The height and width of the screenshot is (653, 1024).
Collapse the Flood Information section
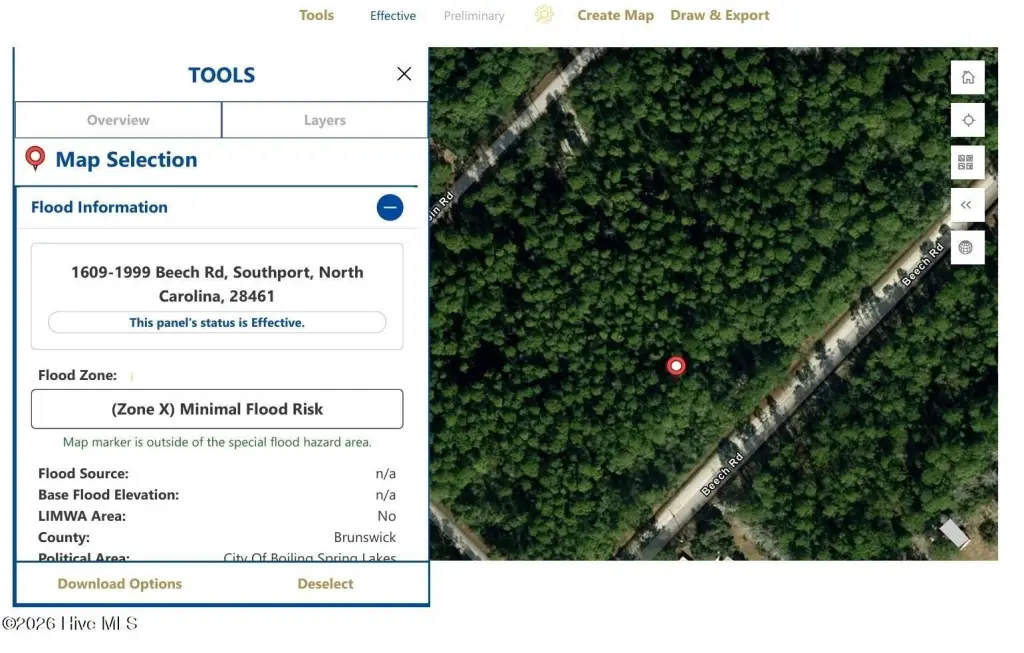point(390,207)
